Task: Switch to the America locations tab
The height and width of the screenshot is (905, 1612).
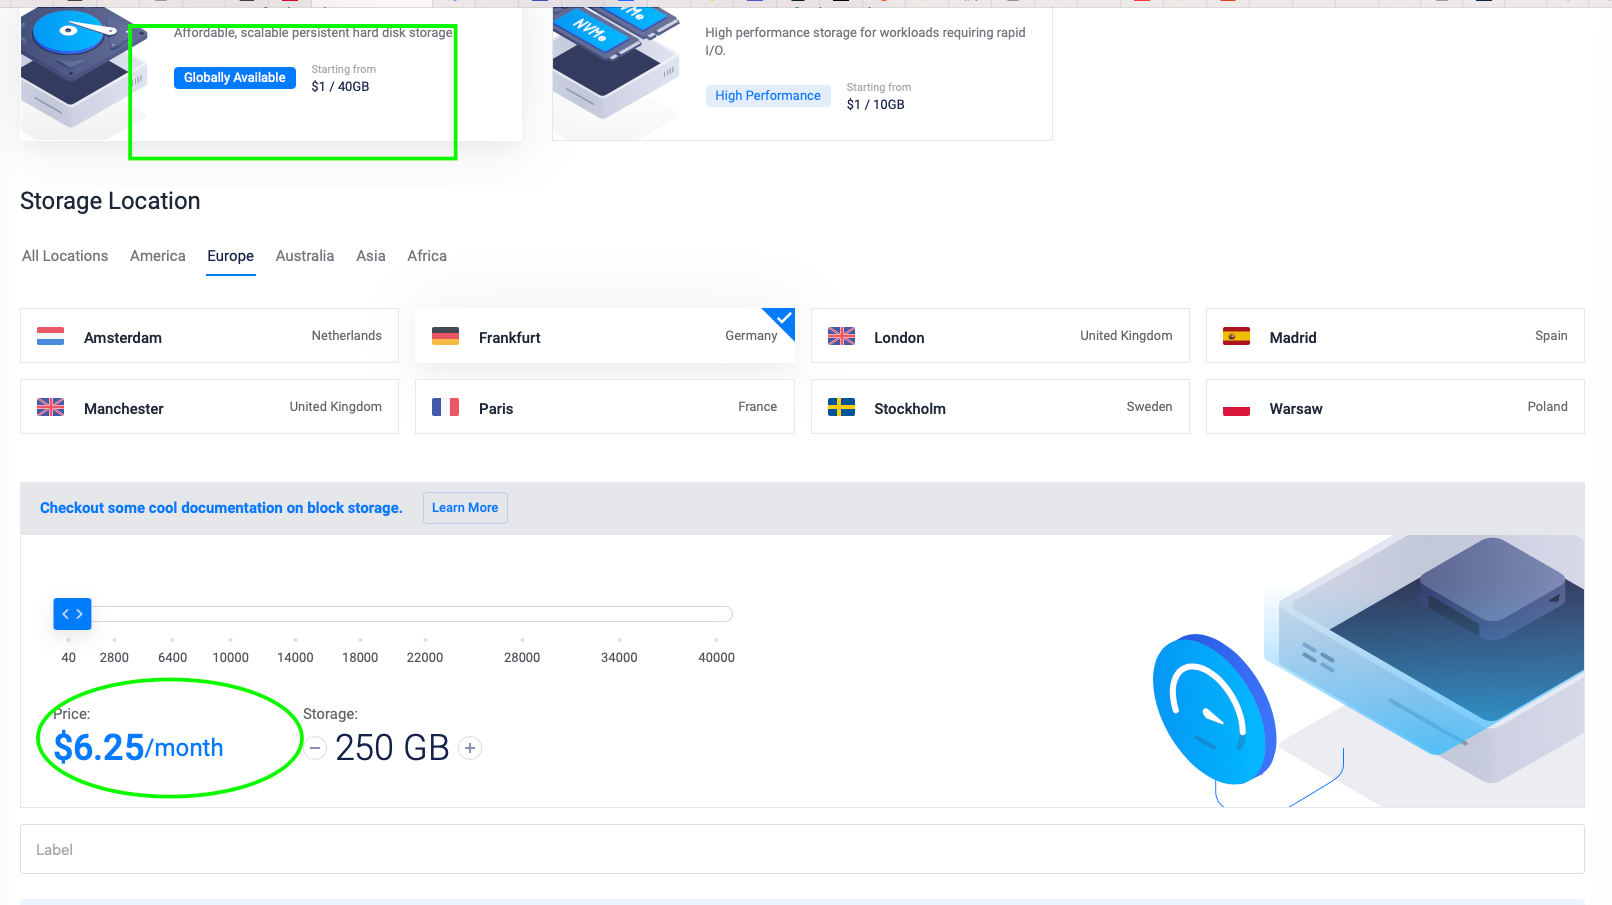Action: tap(157, 256)
